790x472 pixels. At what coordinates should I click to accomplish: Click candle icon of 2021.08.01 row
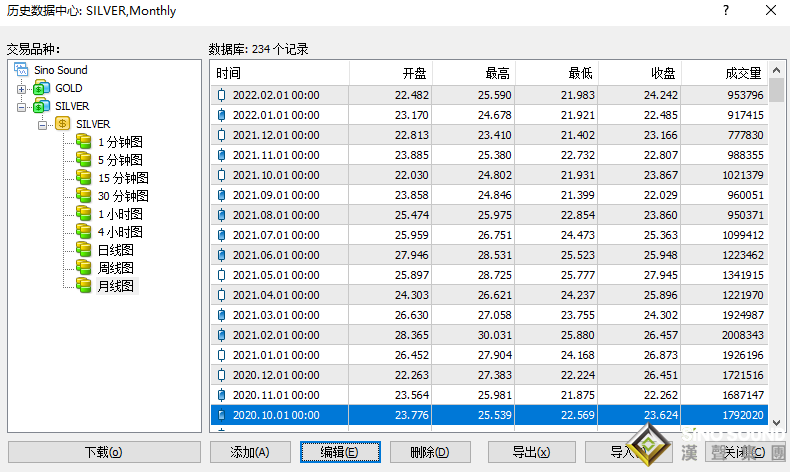click(221, 215)
